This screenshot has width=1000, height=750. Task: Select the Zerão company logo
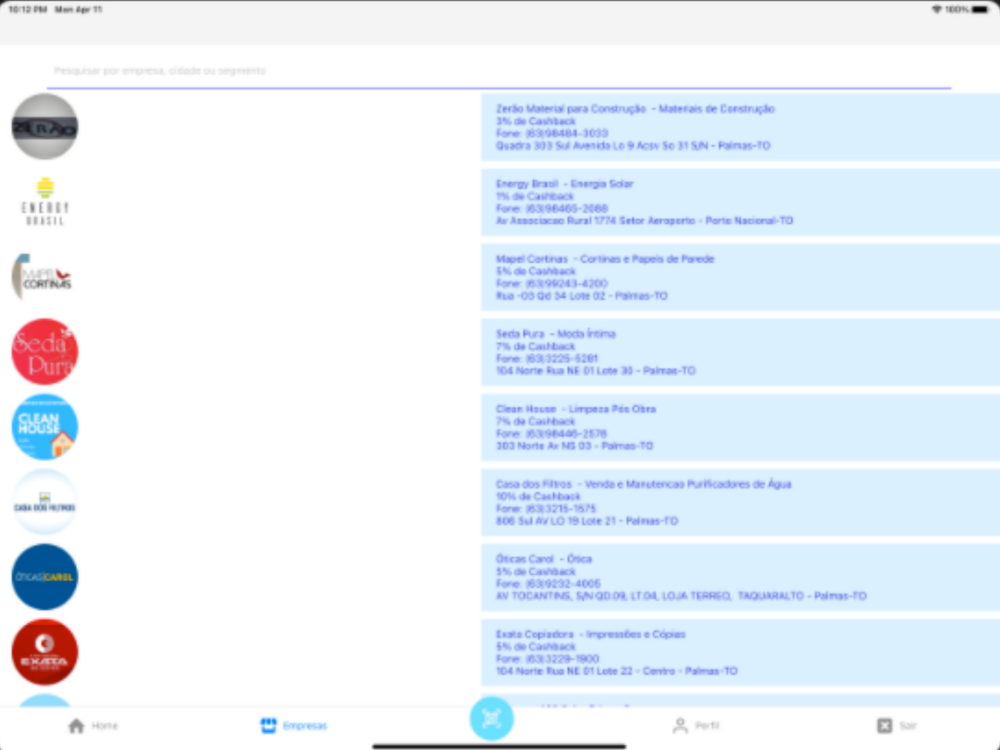click(x=45, y=126)
